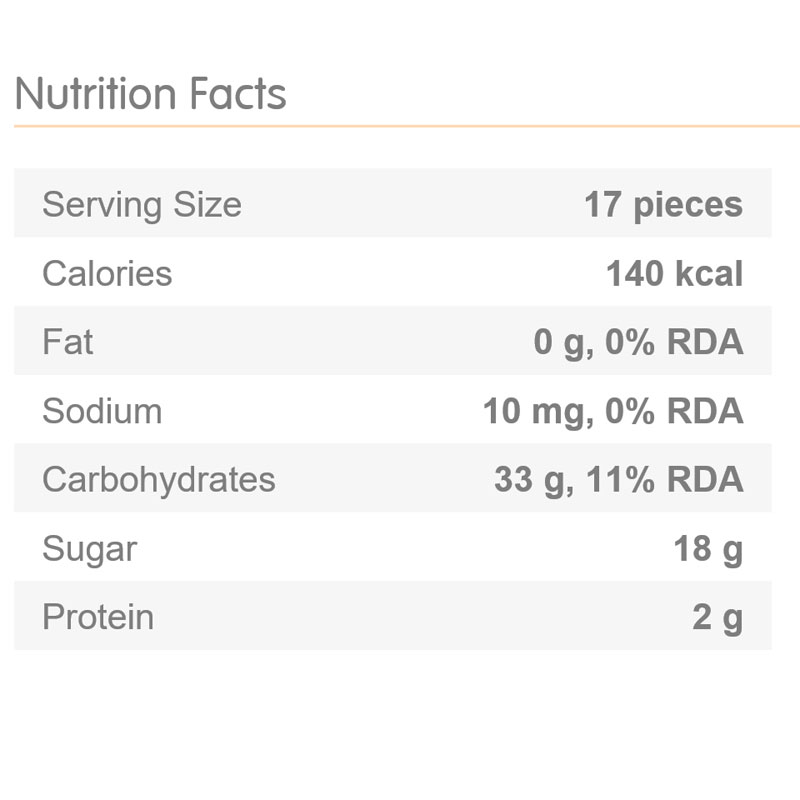Screen dimensions: 800x800
Task: Select the Sugar row label
Action: pyautogui.click(x=89, y=549)
